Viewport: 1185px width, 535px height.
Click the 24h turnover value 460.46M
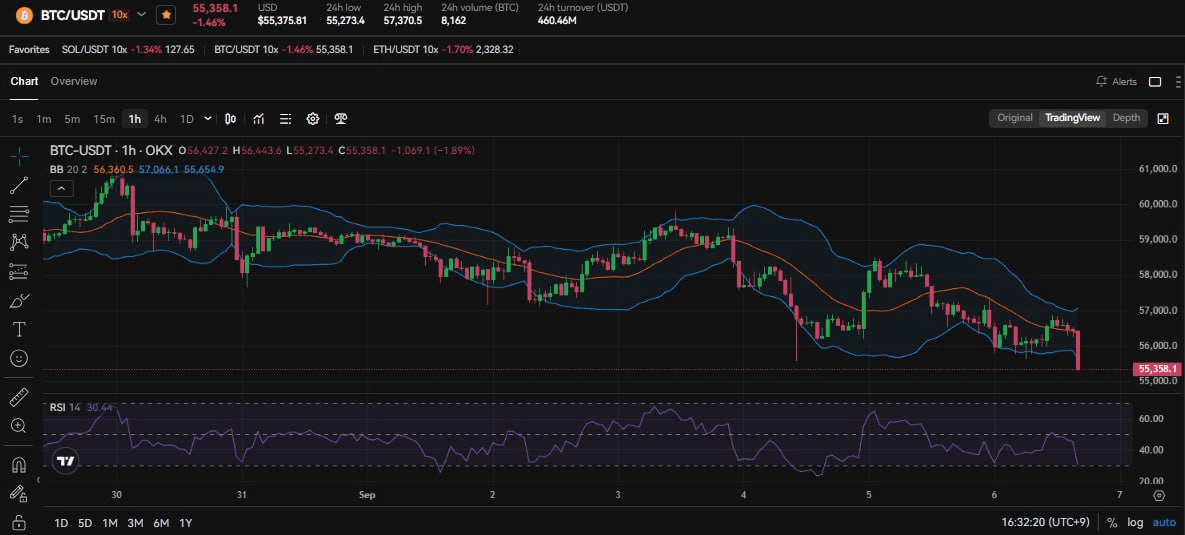click(x=558, y=20)
